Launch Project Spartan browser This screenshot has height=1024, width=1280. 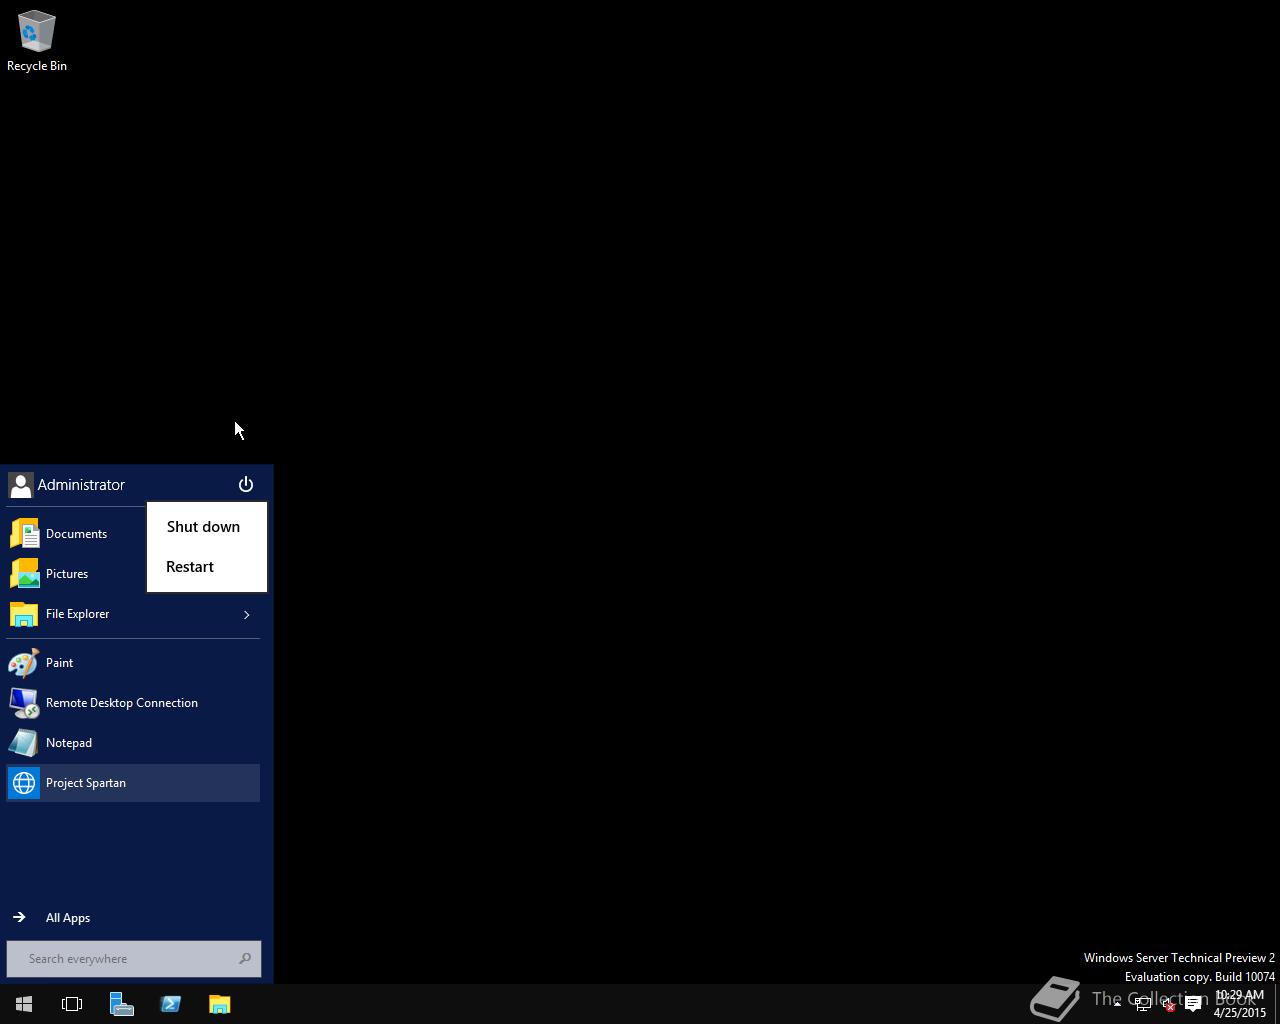(x=133, y=783)
